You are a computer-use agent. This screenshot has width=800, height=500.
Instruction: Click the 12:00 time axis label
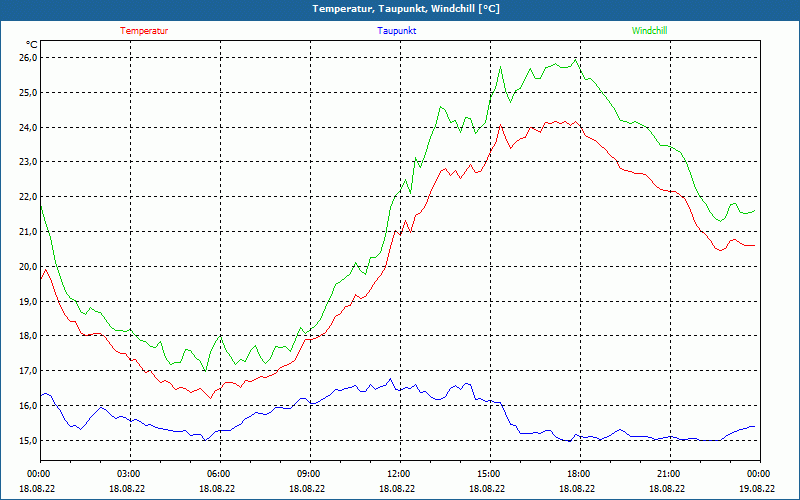point(400,474)
